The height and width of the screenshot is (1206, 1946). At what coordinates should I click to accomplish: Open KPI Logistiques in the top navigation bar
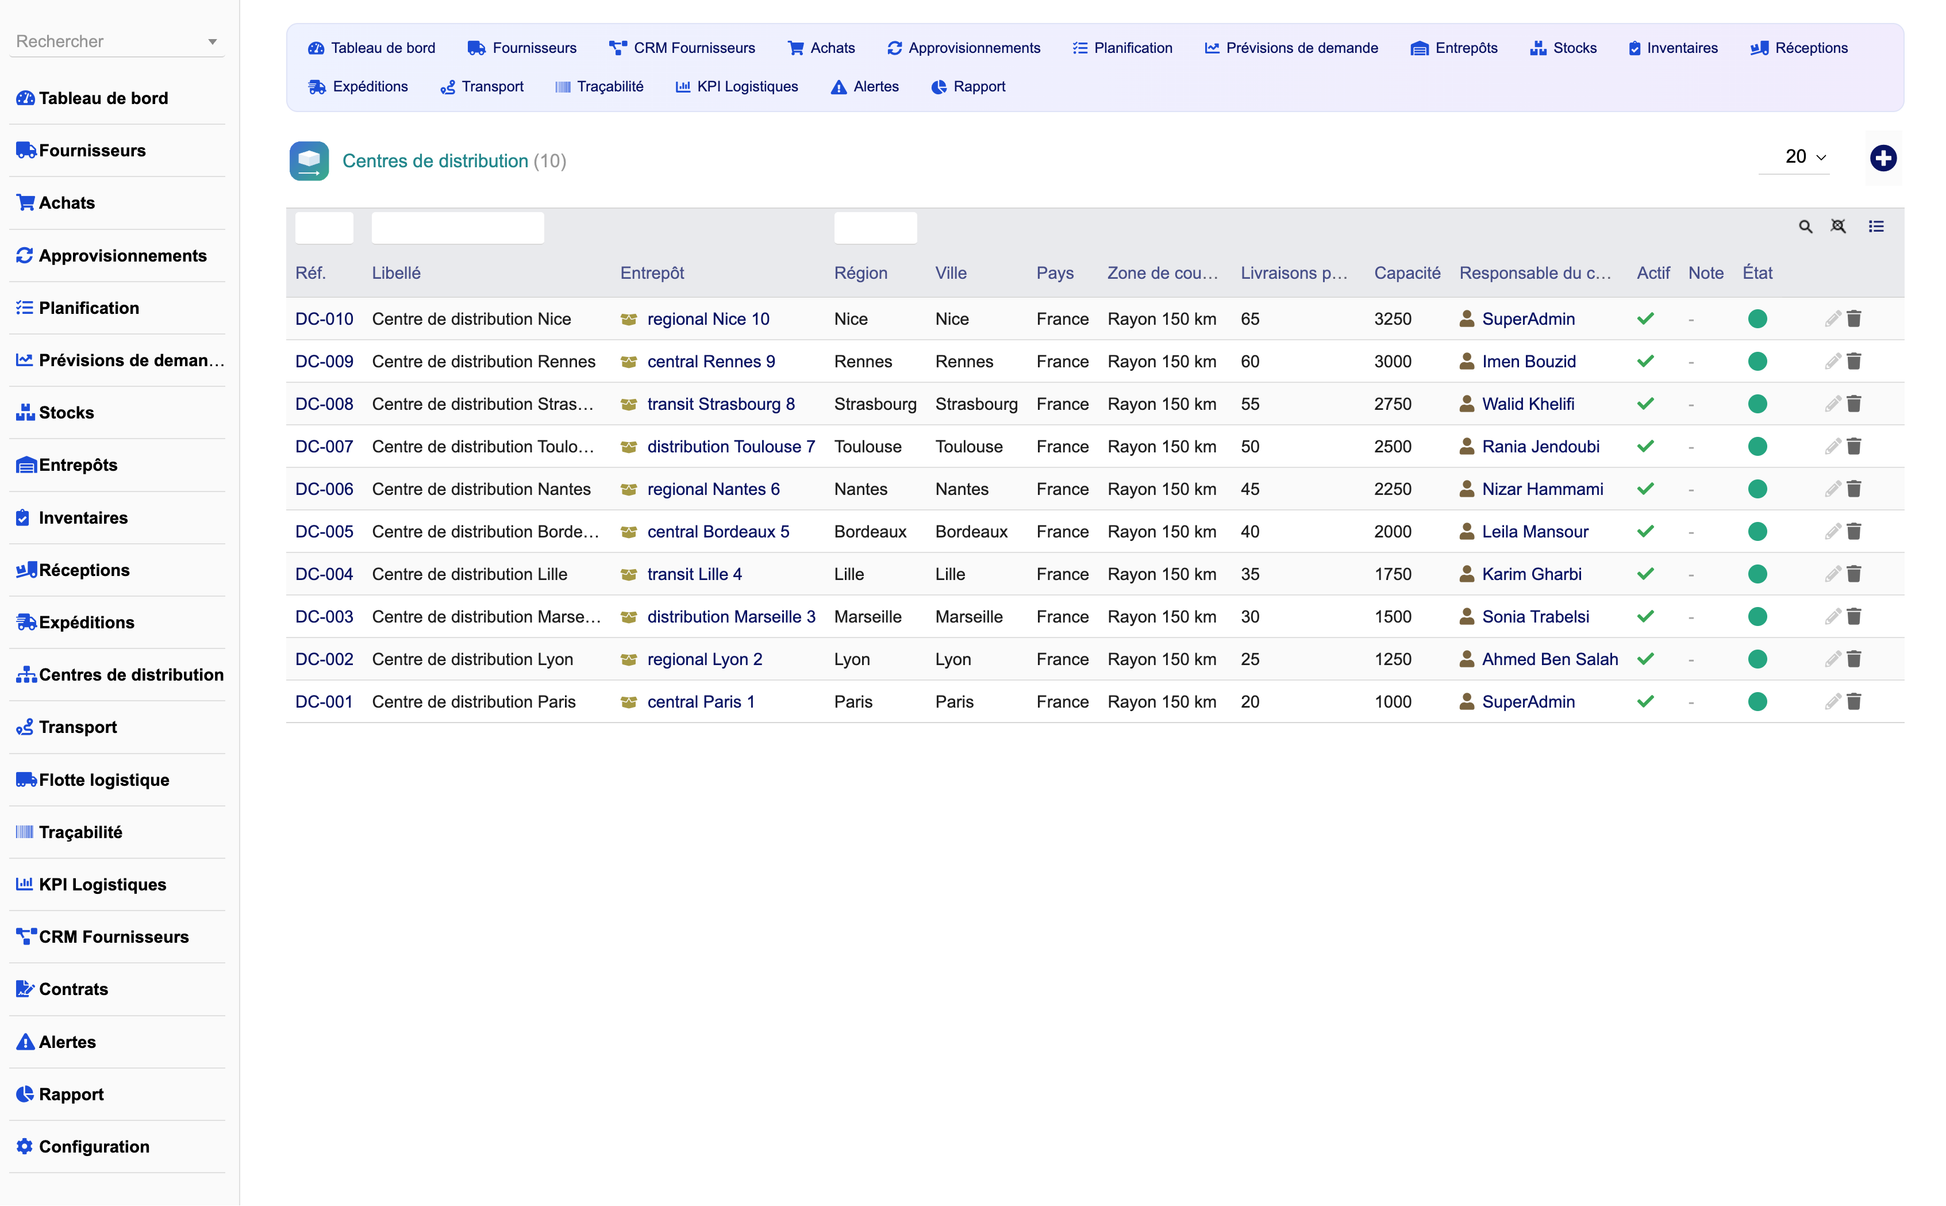click(737, 87)
